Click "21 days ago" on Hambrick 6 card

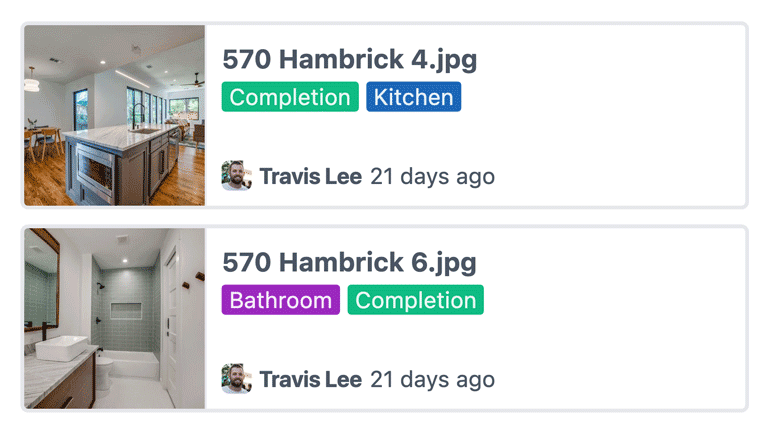coord(432,380)
